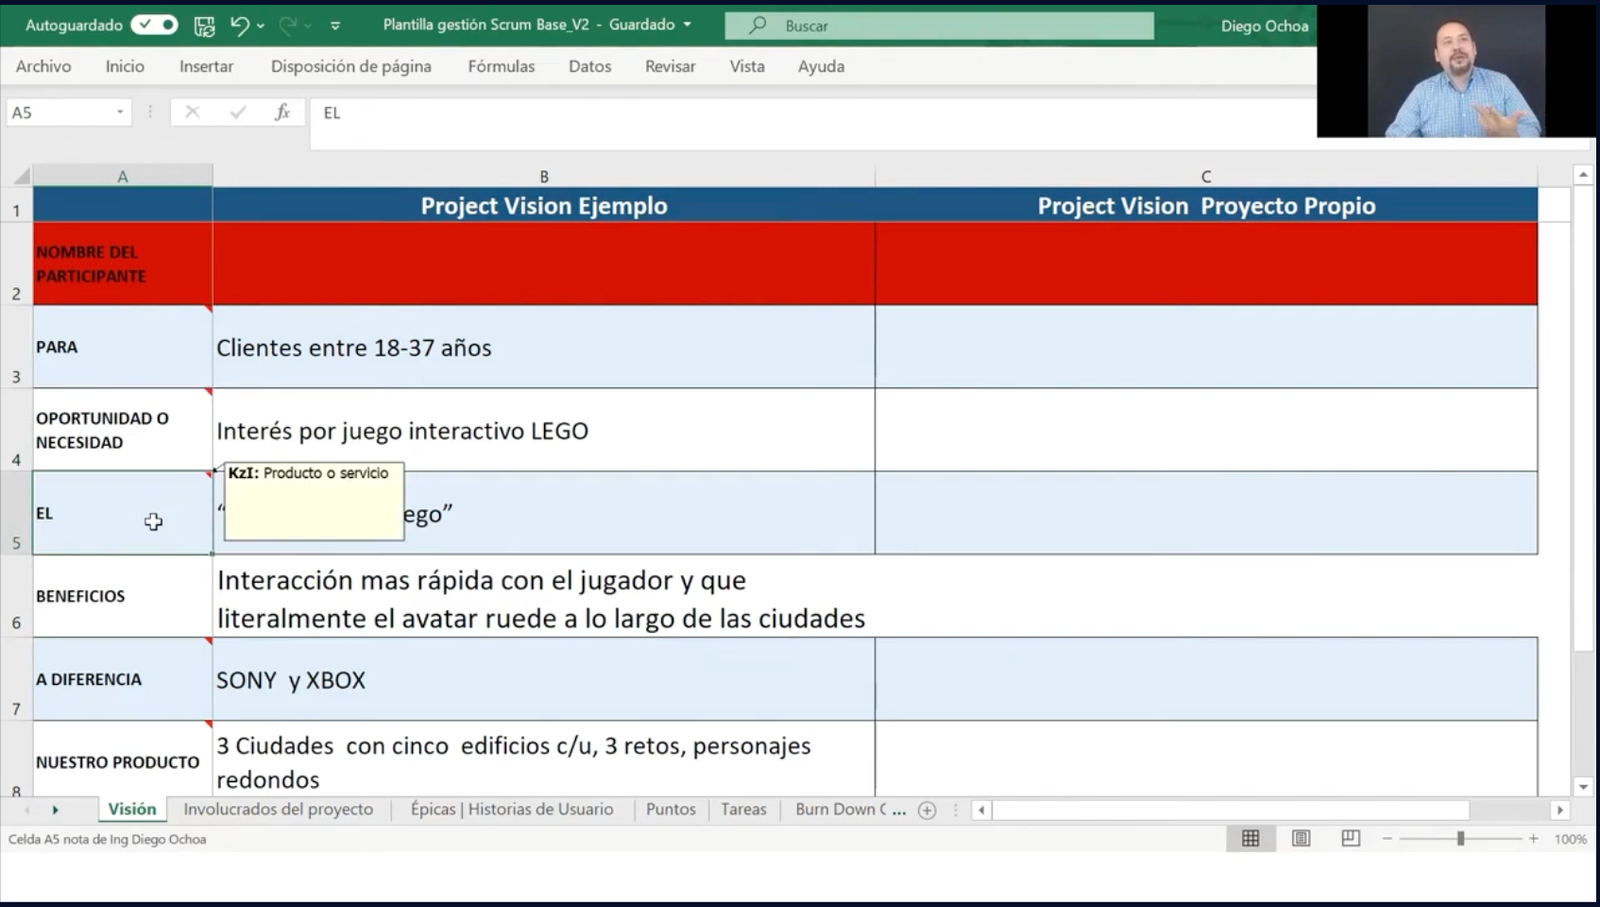Click the add new sheet plus icon
Screen dimensions: 1600x907
tap(927, 810)
